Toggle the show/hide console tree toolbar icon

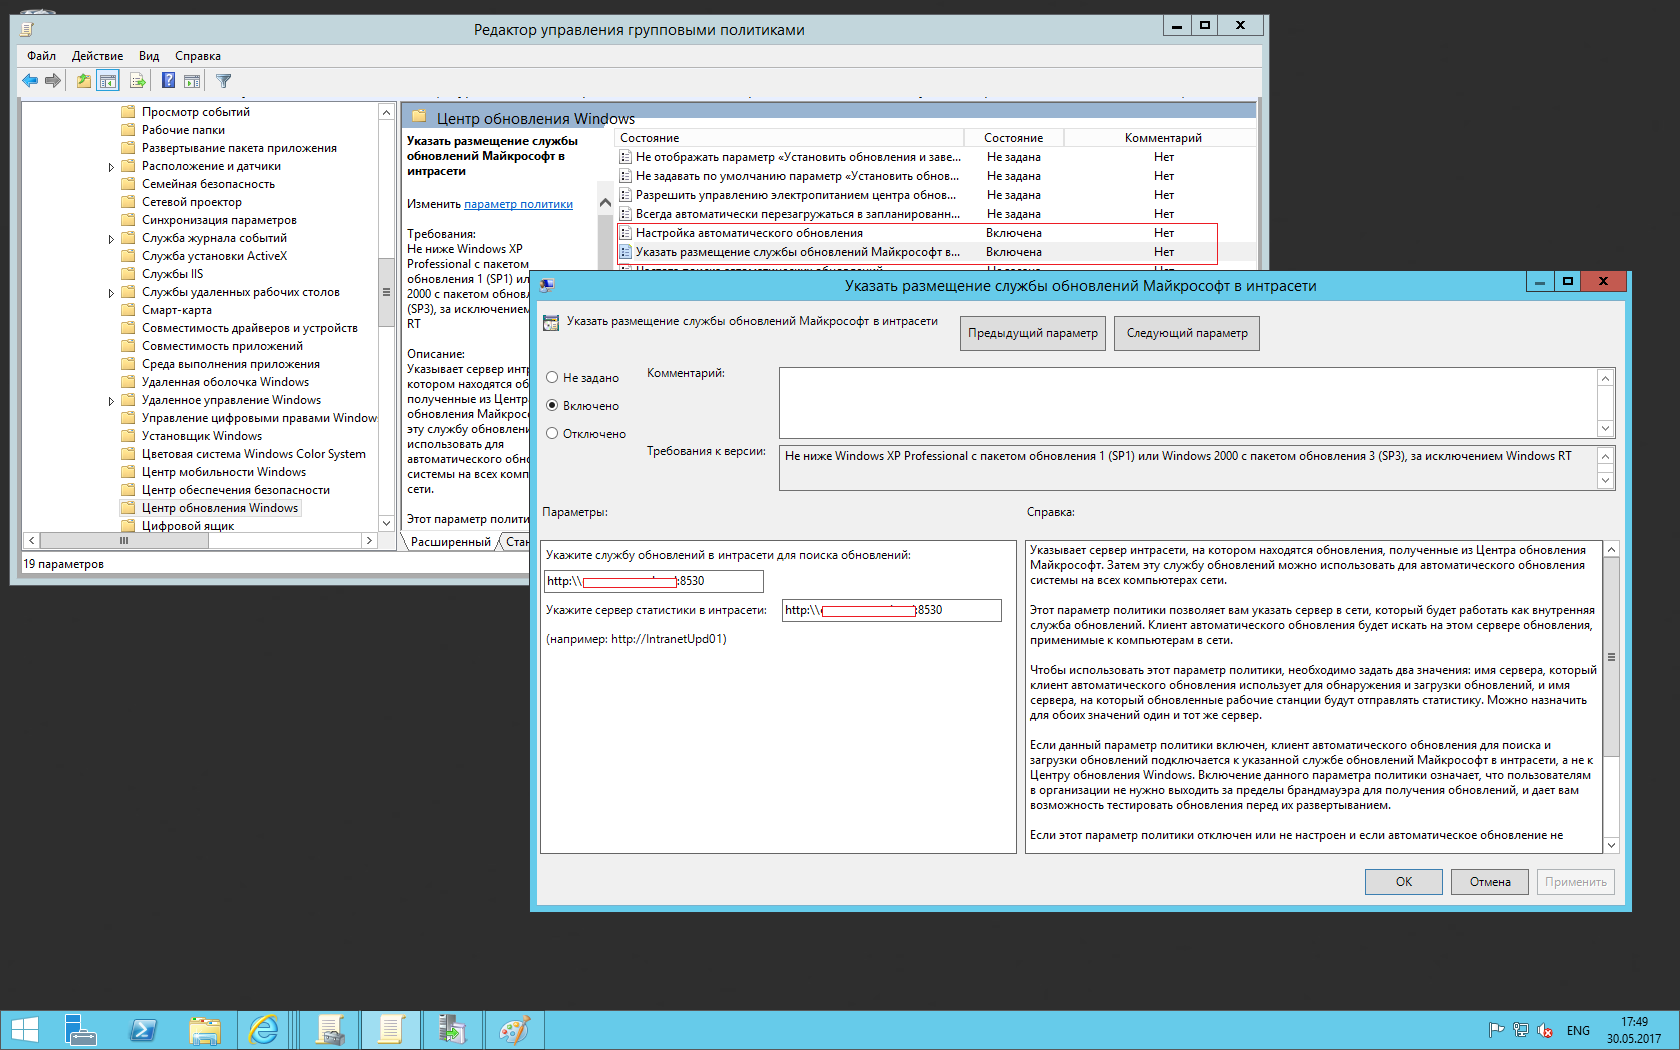[108, 81]
